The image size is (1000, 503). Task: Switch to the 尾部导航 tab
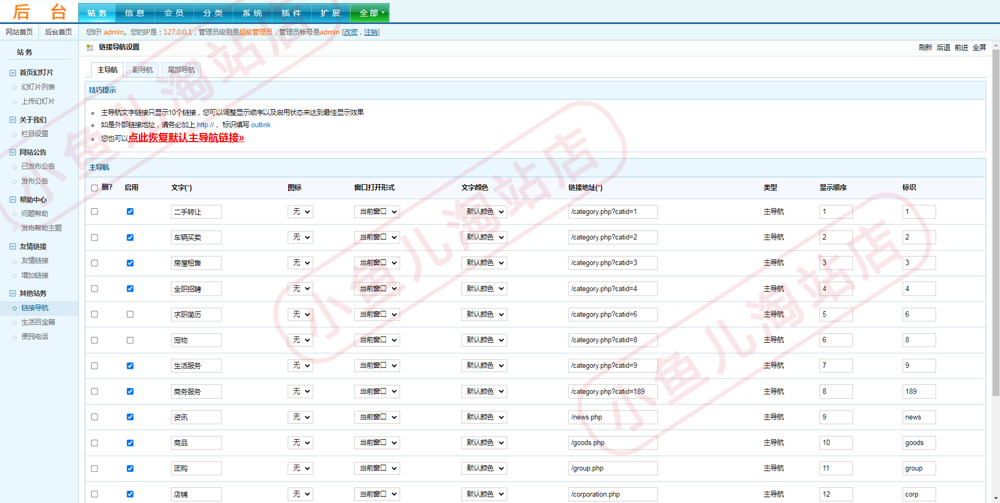click(181, 70)
